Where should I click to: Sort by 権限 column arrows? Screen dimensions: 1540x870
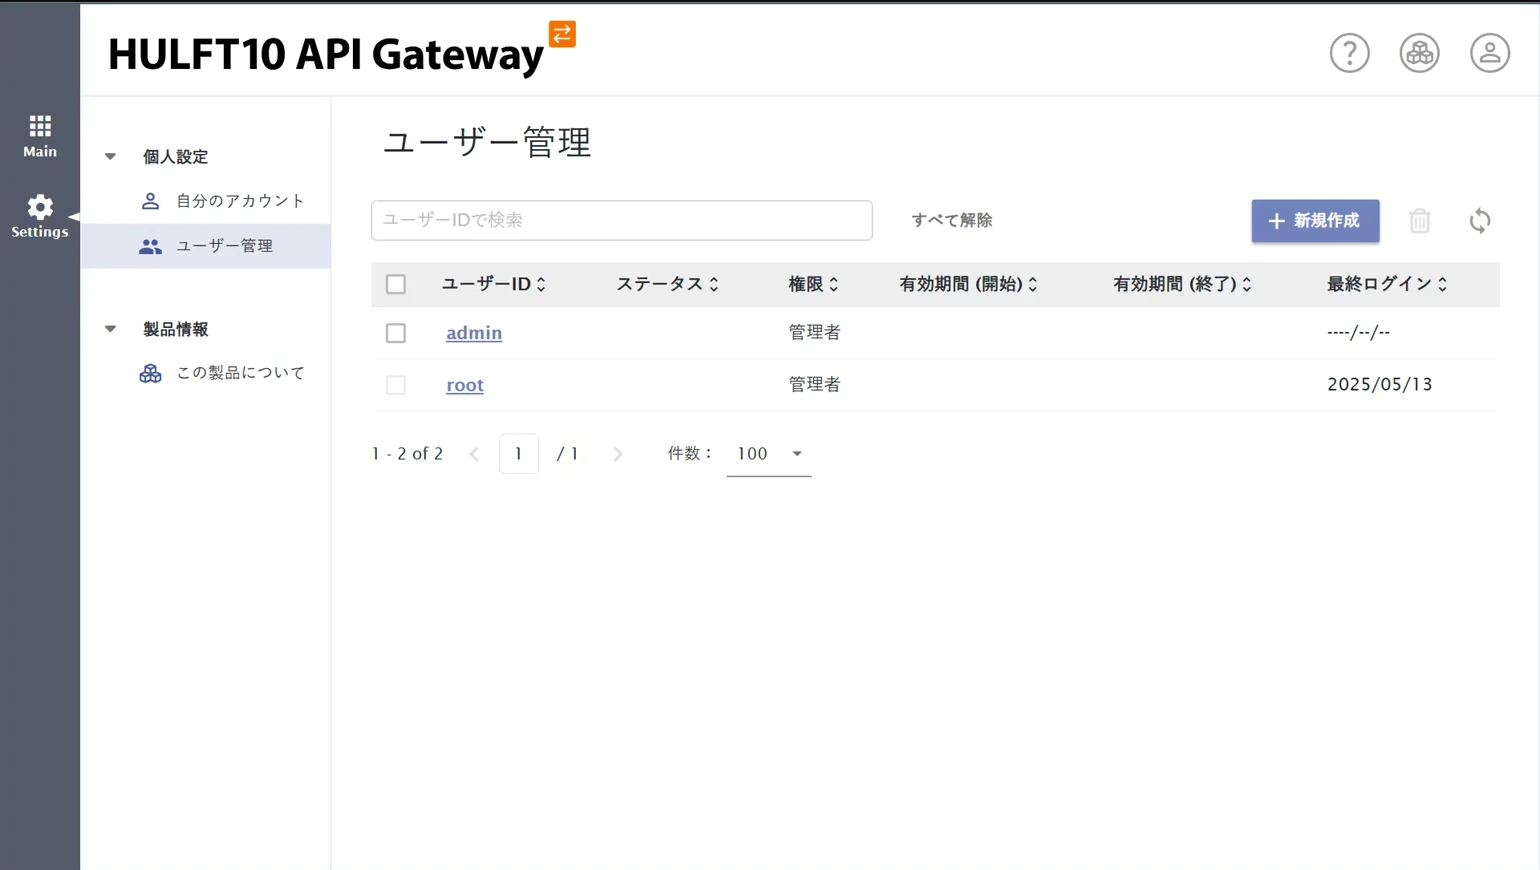click(834, 284)
